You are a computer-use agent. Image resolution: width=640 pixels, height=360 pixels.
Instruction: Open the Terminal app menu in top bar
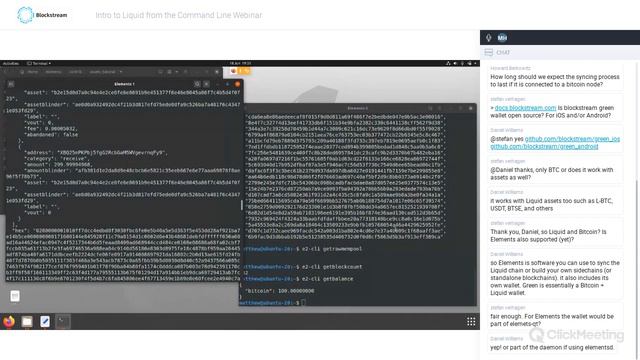(x=39, y=63)
